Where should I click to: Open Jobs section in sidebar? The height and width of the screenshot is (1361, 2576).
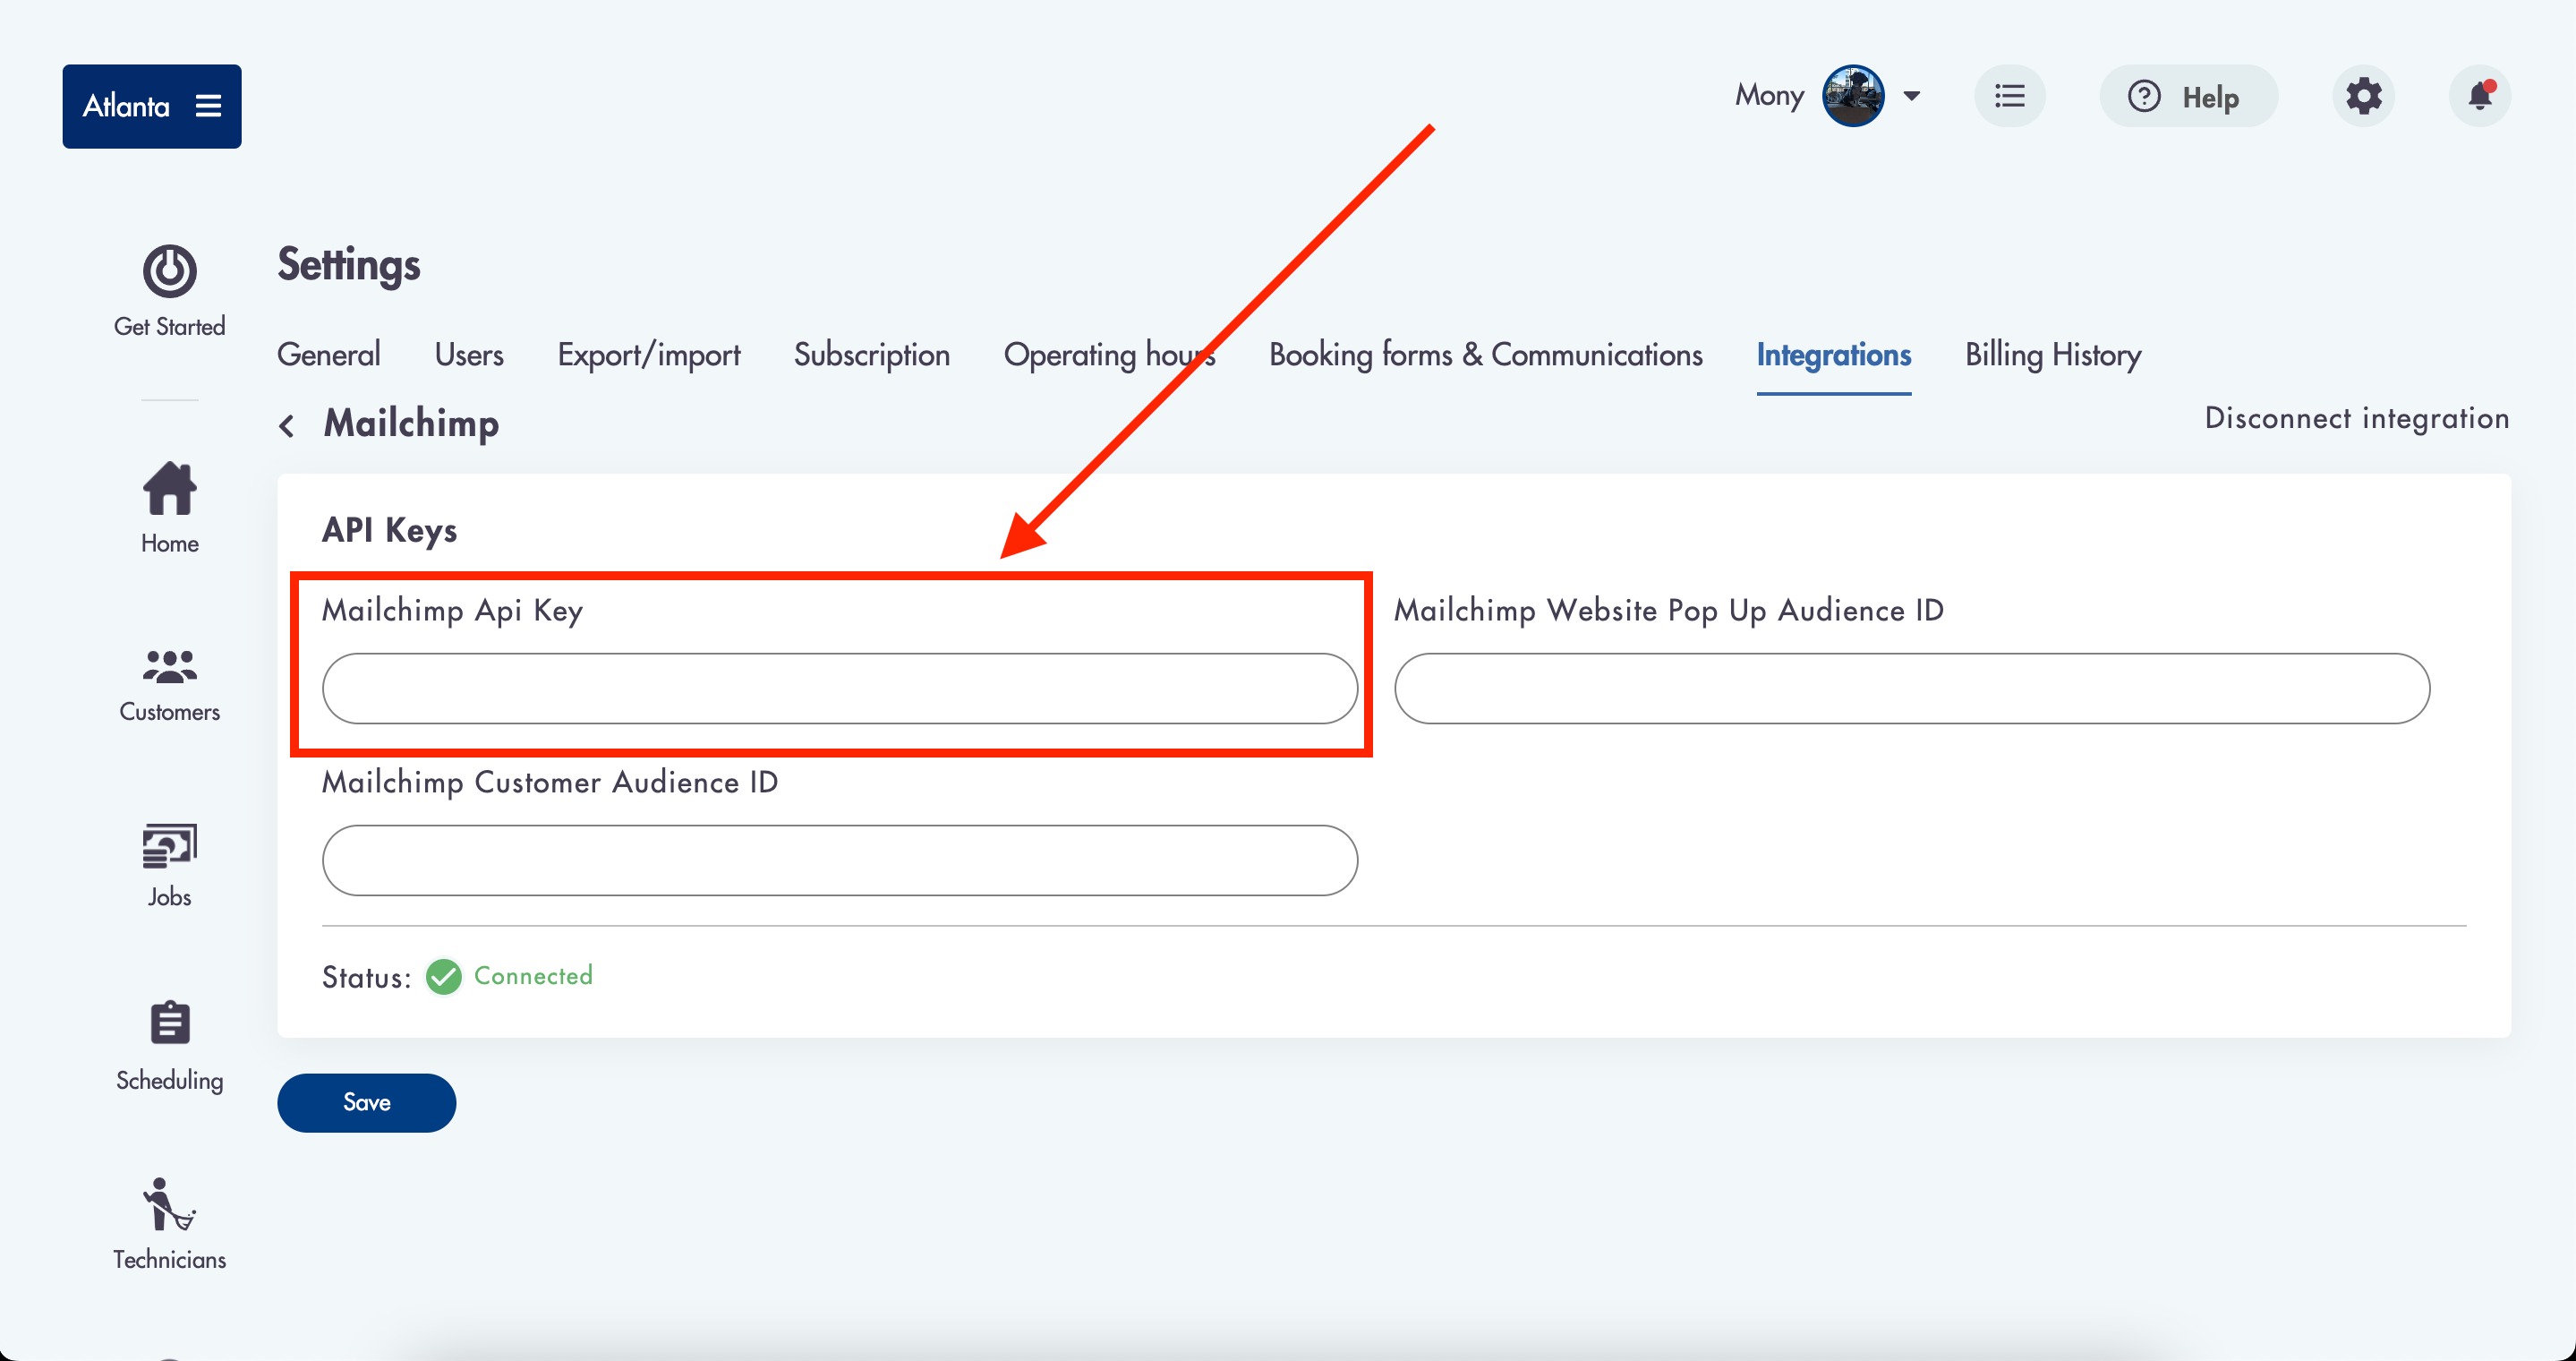[169, 865]
